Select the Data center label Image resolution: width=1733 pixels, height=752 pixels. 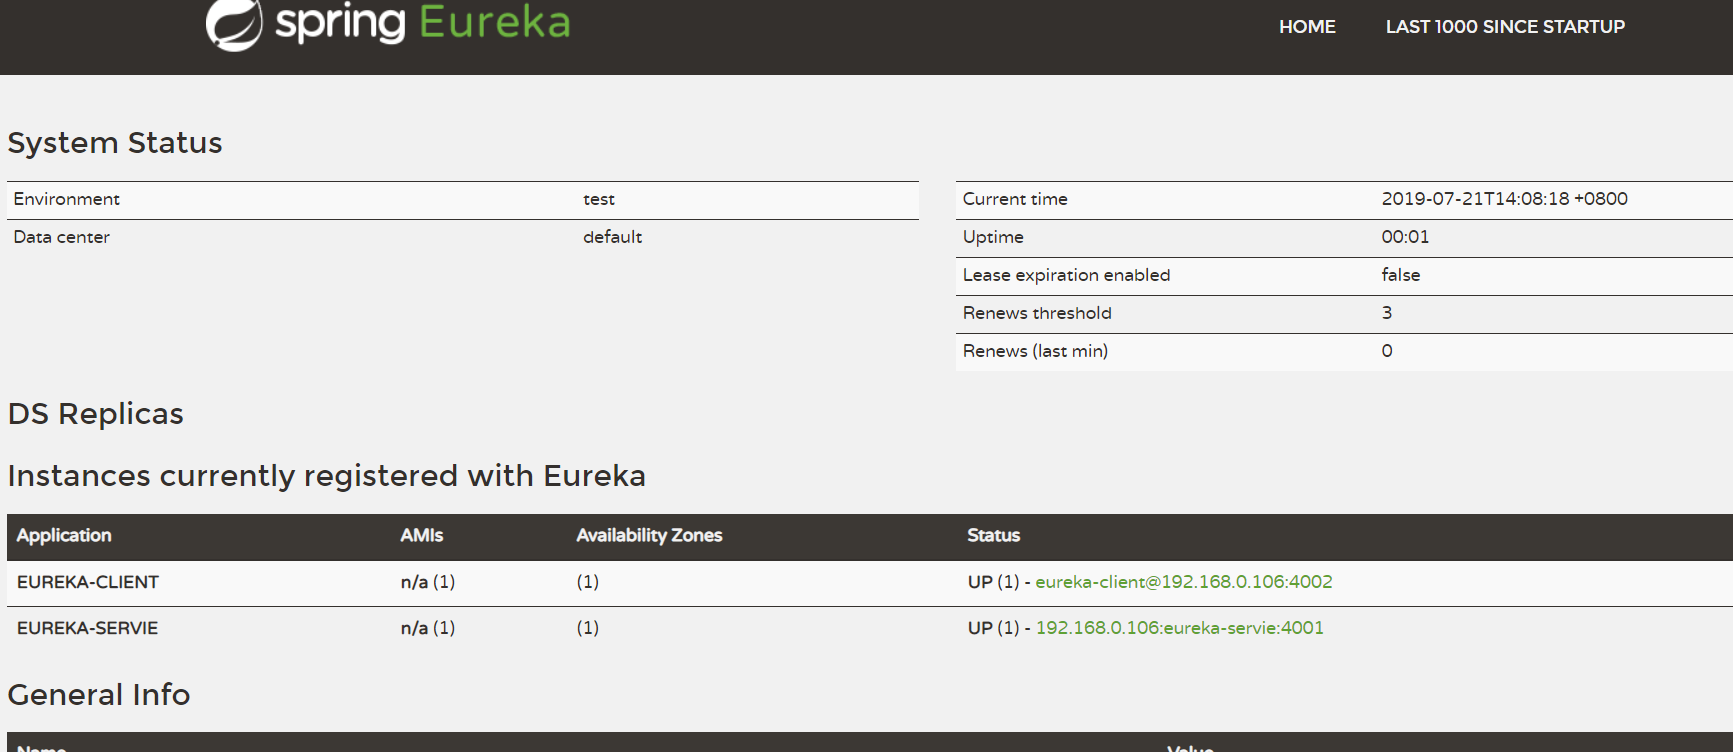click(61, 237)
